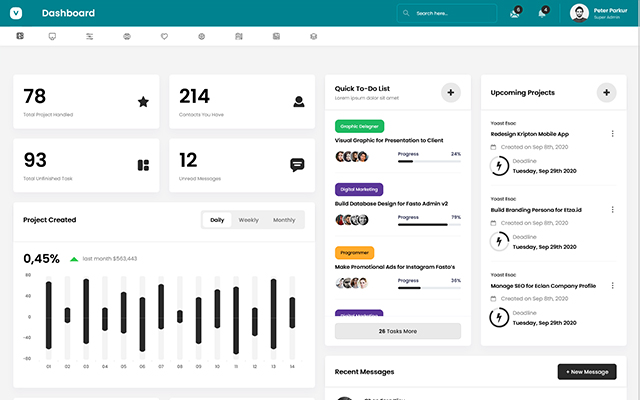Click the person icon on Contacts You Have
Screen dimensions: 640x400
(298, 101)
